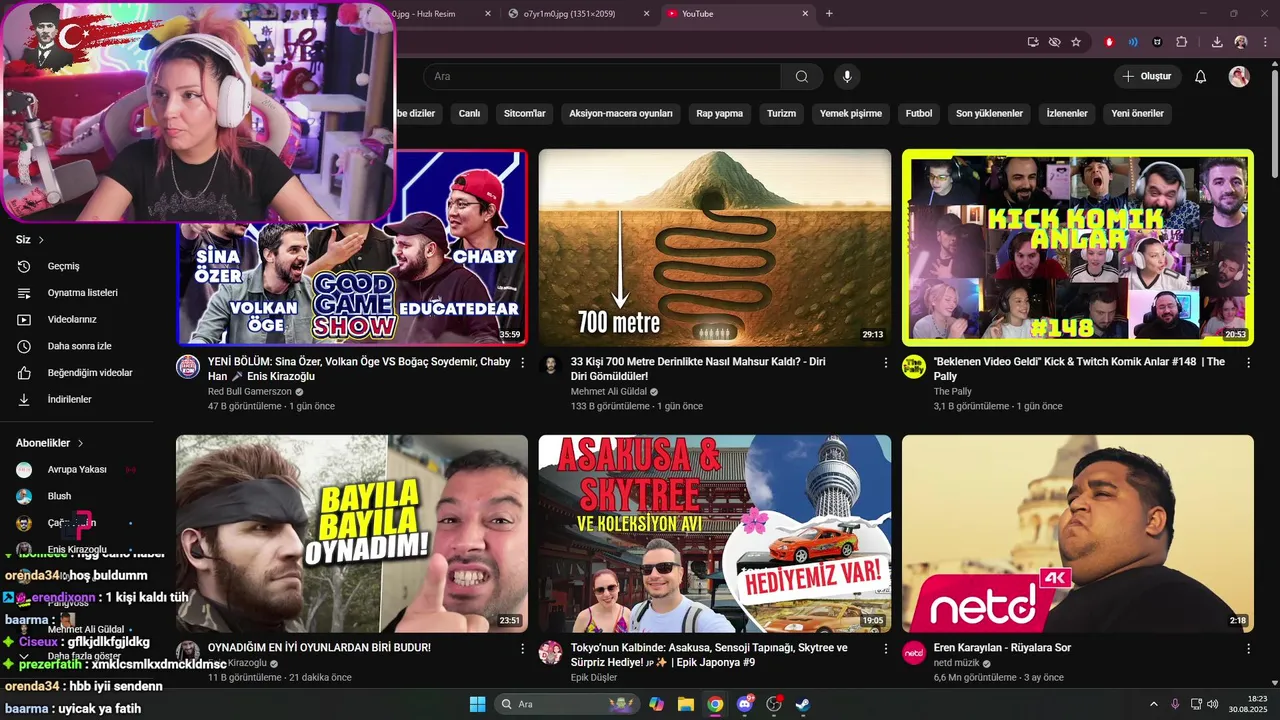The width and height of the screenshot is (1280, 720).
Task: Select the İzlenenler filter chip
Action: pyautogui.click(x=1067, y=114)
